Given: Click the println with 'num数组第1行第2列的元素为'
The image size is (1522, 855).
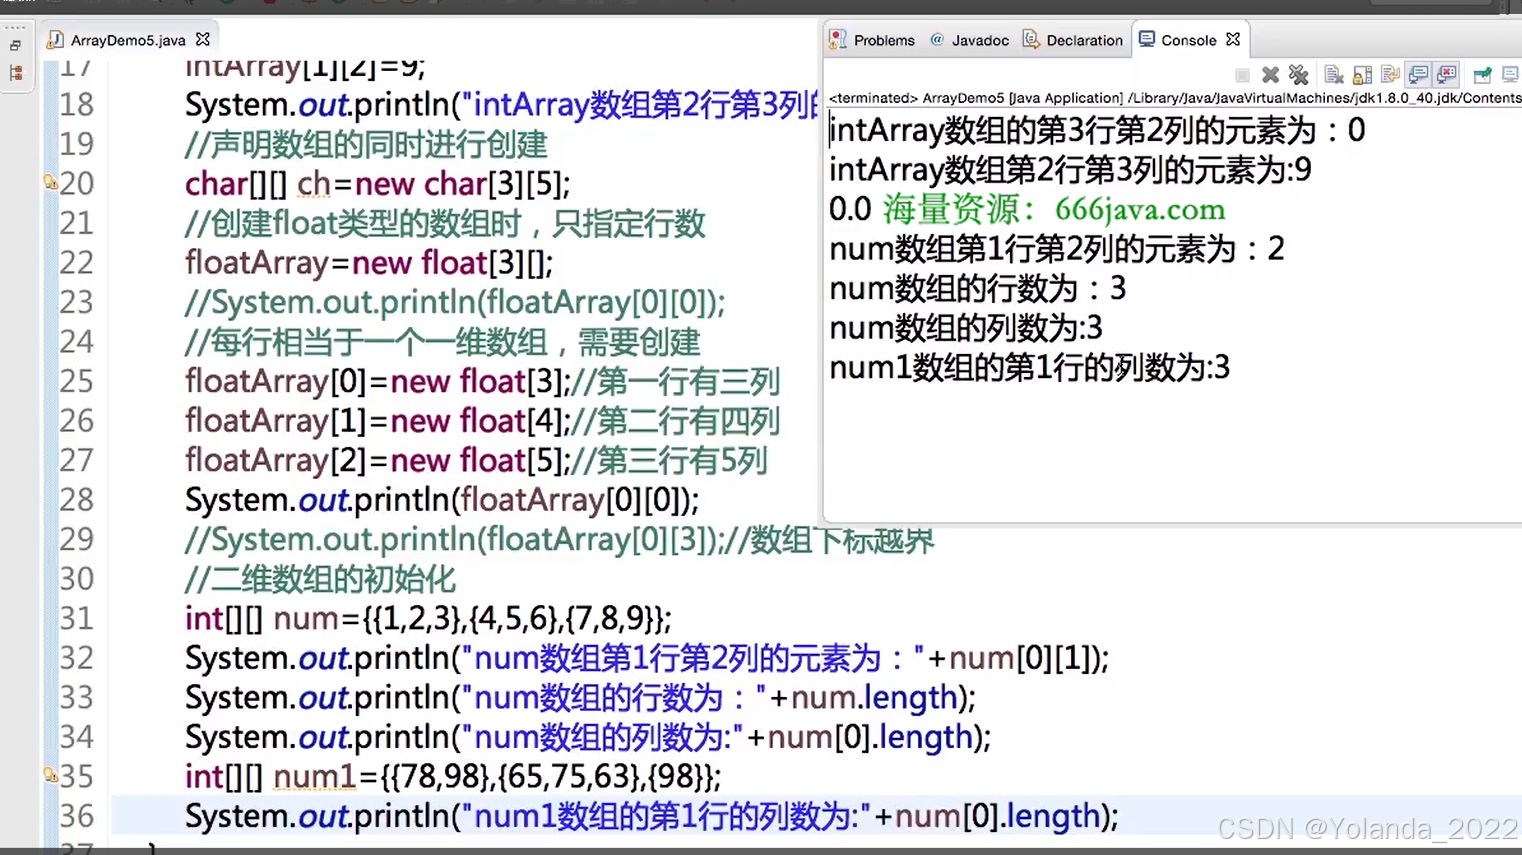Looking at the screenshot, I should click(647, 658).
